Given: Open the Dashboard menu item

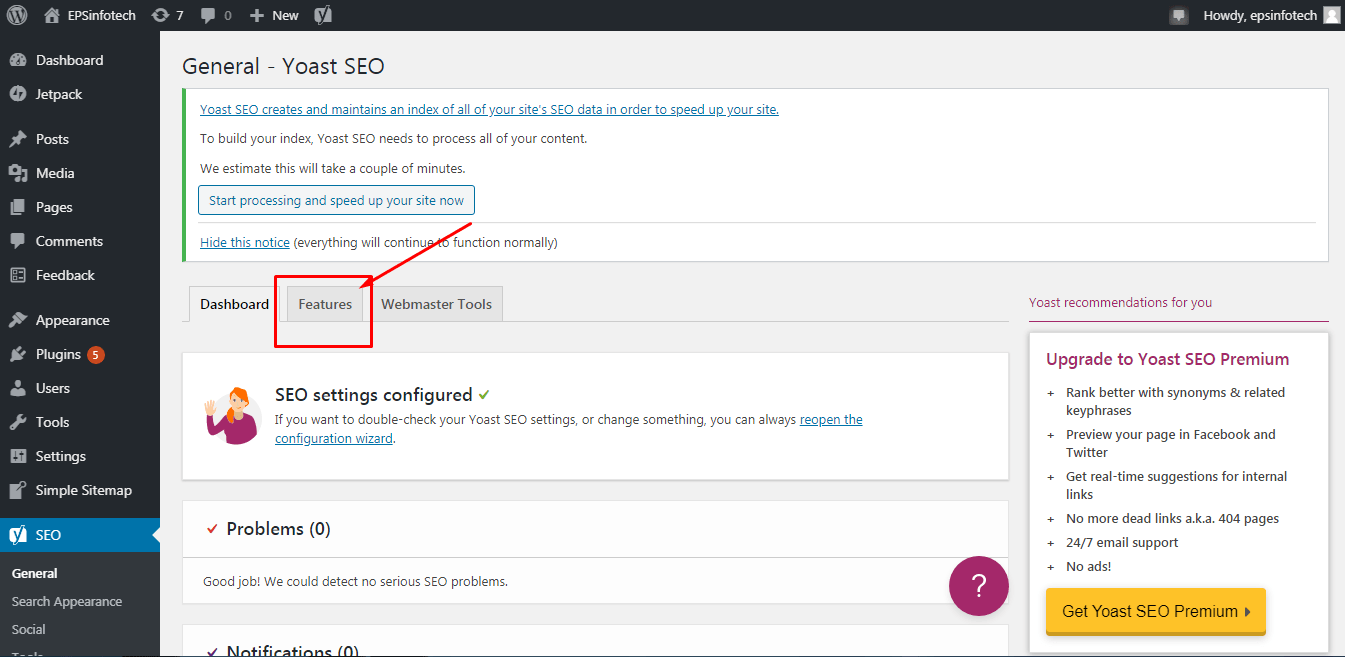Looking at the screenshot, I should (x=80, y=60).
